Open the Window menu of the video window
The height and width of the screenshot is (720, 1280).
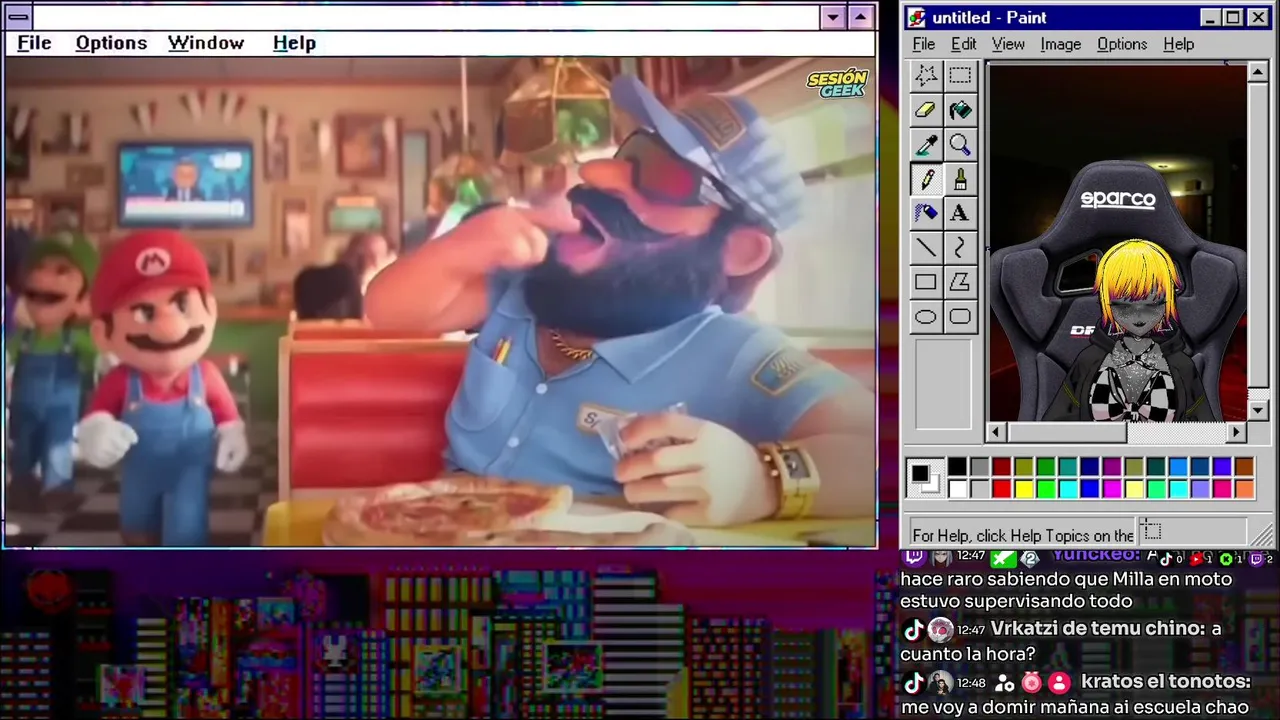pos(206,43)
